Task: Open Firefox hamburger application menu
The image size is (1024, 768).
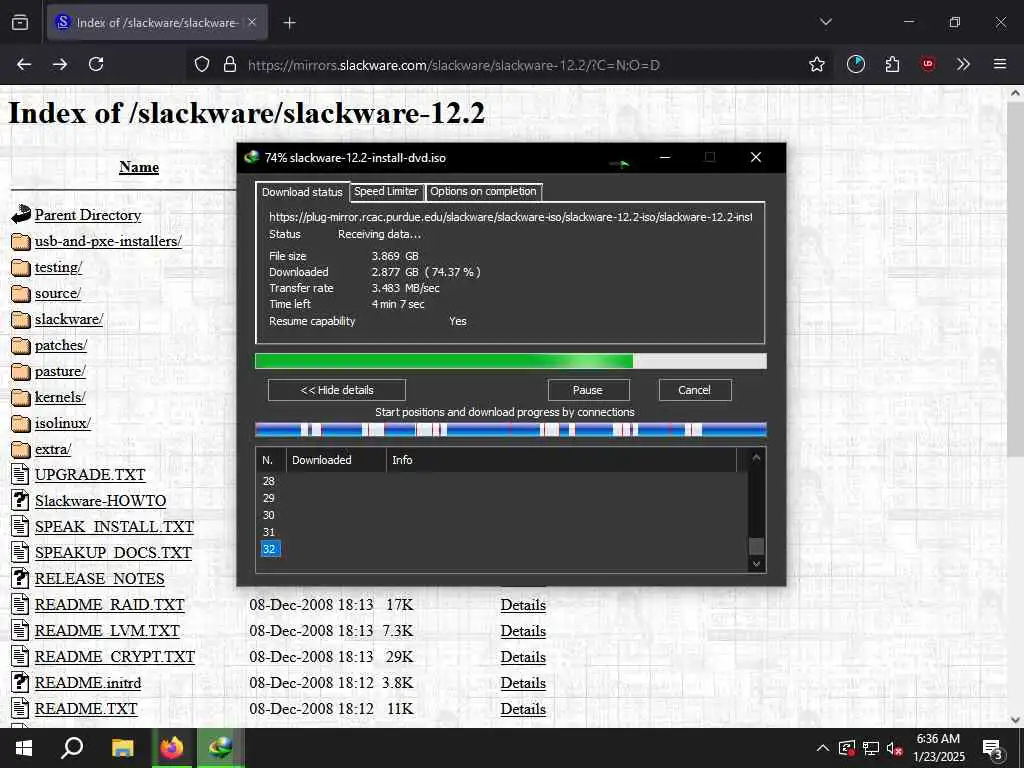Action: click(x=999, y=64)
